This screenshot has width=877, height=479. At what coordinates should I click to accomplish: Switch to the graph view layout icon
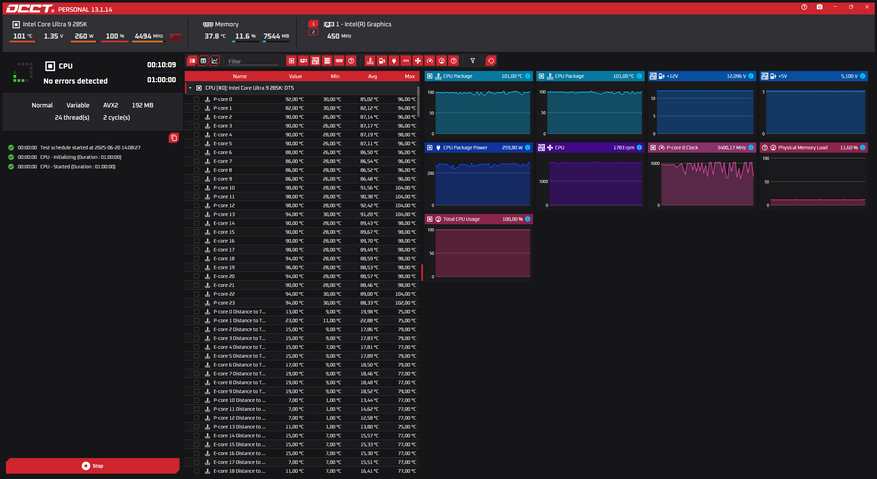coord(215,61)
